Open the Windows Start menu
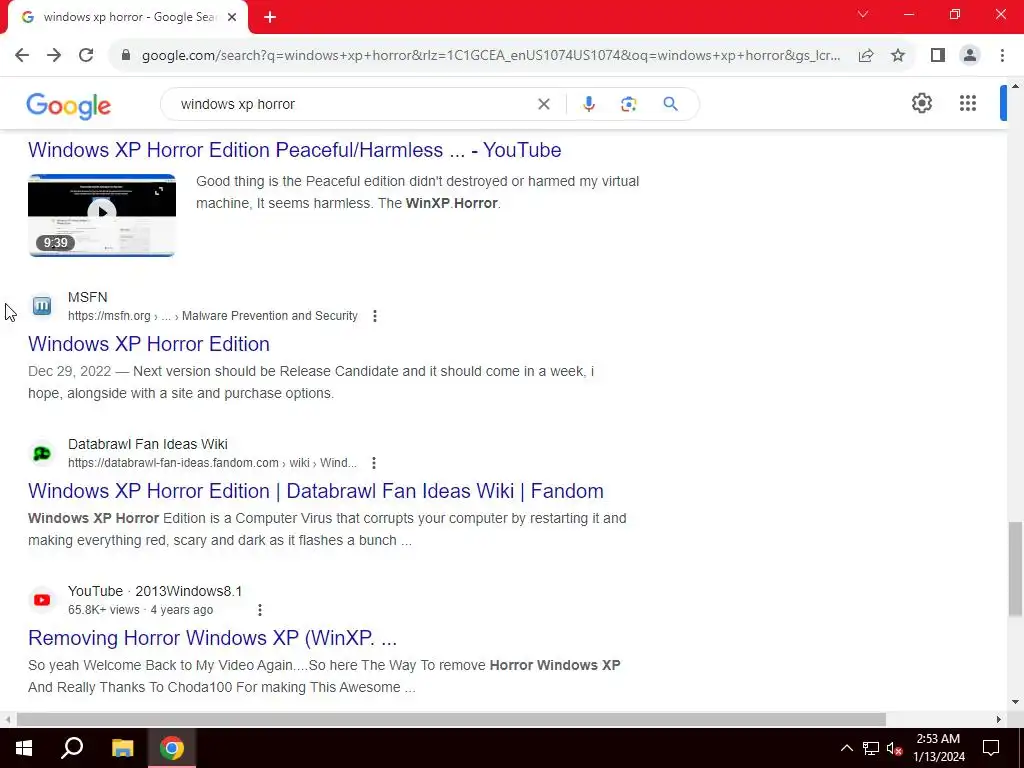The height and width of the screenshot is (768, 1024). tap(24, 748)
